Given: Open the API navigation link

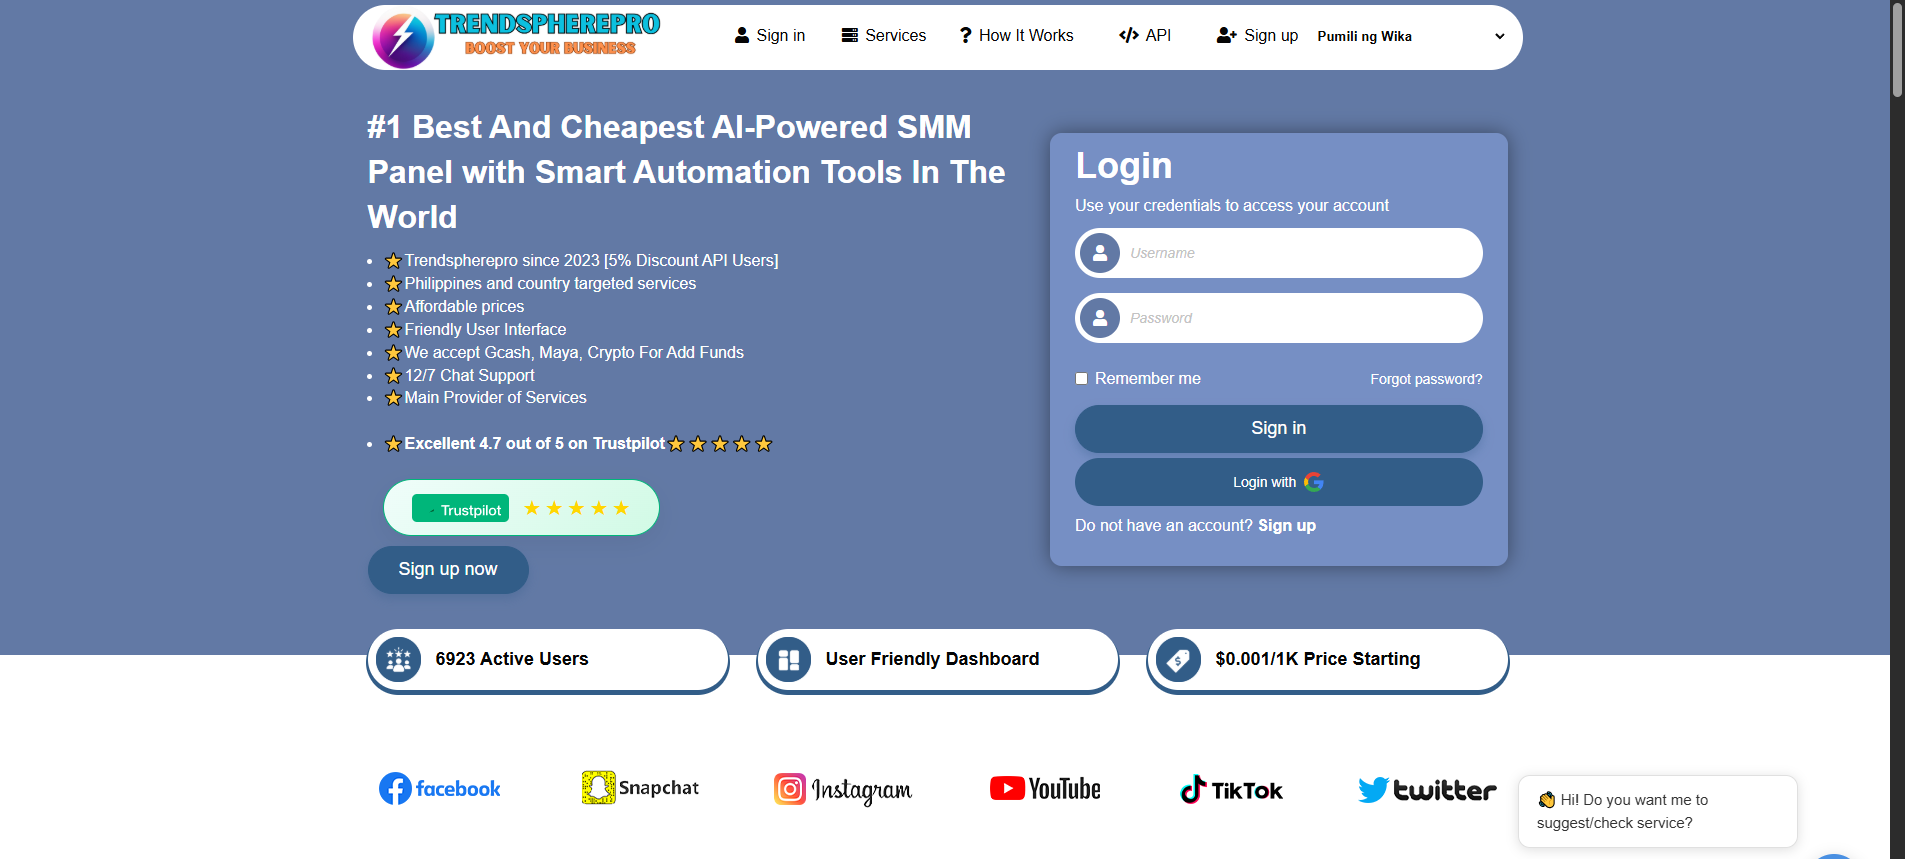Looking at the screenshot, I should (x=1145, y=36).
